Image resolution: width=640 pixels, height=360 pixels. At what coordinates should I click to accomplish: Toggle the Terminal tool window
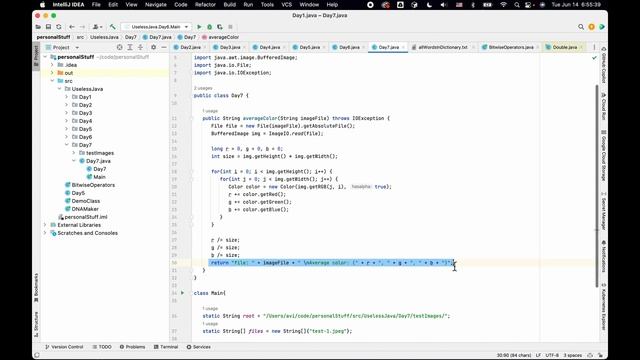point(166,347)
